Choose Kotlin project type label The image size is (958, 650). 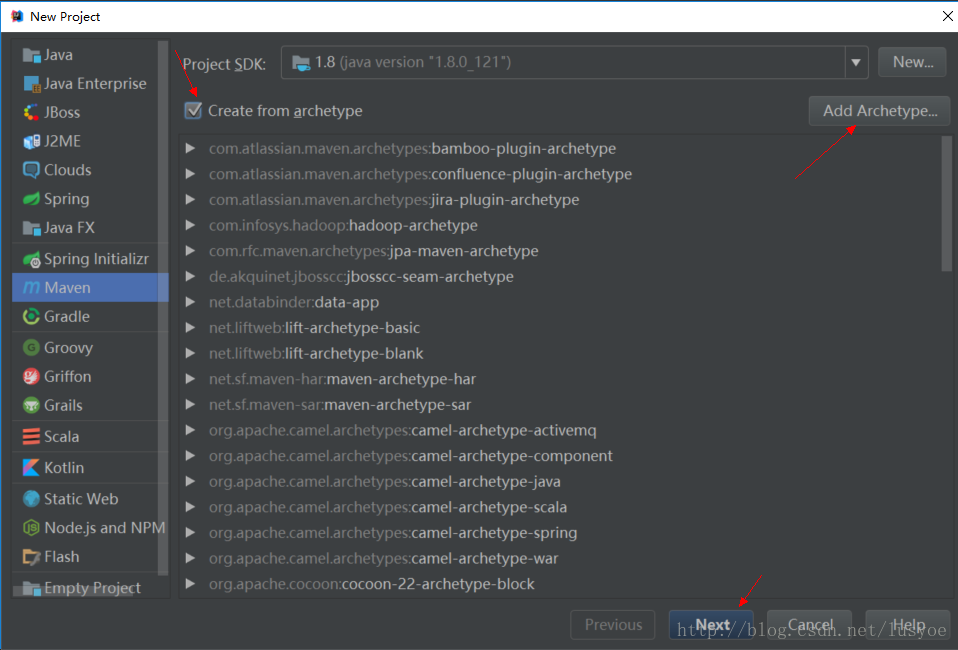click(x=64, y=467)
